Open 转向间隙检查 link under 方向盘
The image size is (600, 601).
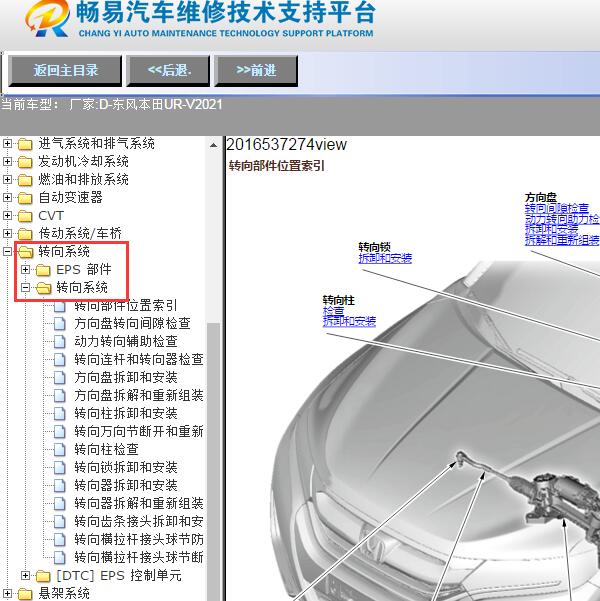pyautogui.click(x=556, y=209)
